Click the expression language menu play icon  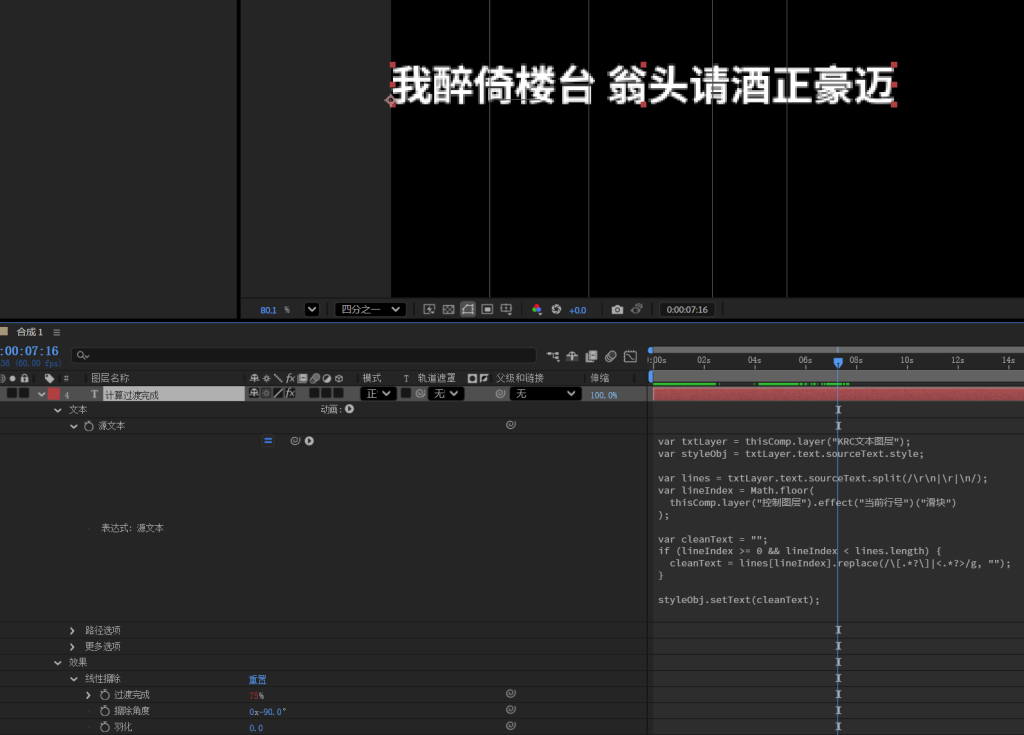(309, 441)
